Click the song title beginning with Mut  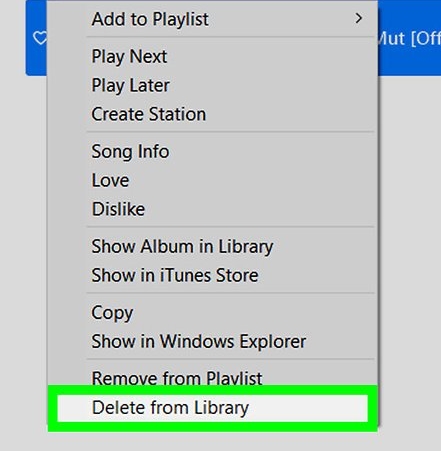409,38
